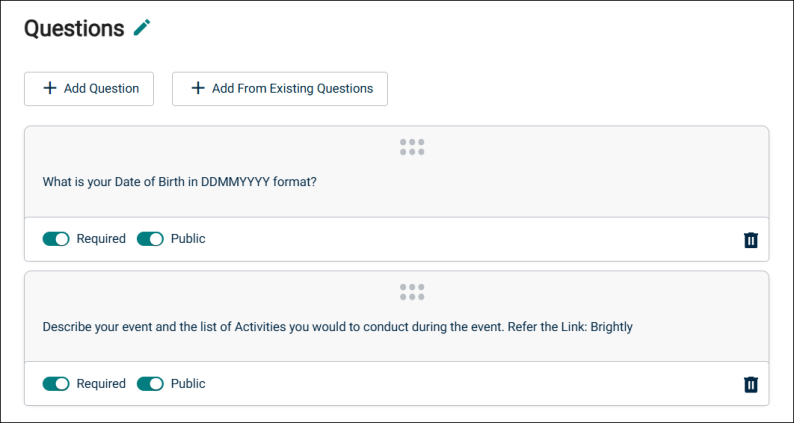This screenshot has width=794, height=423.
Task: Disable Required for the event description question
Action: coord(56,383)
